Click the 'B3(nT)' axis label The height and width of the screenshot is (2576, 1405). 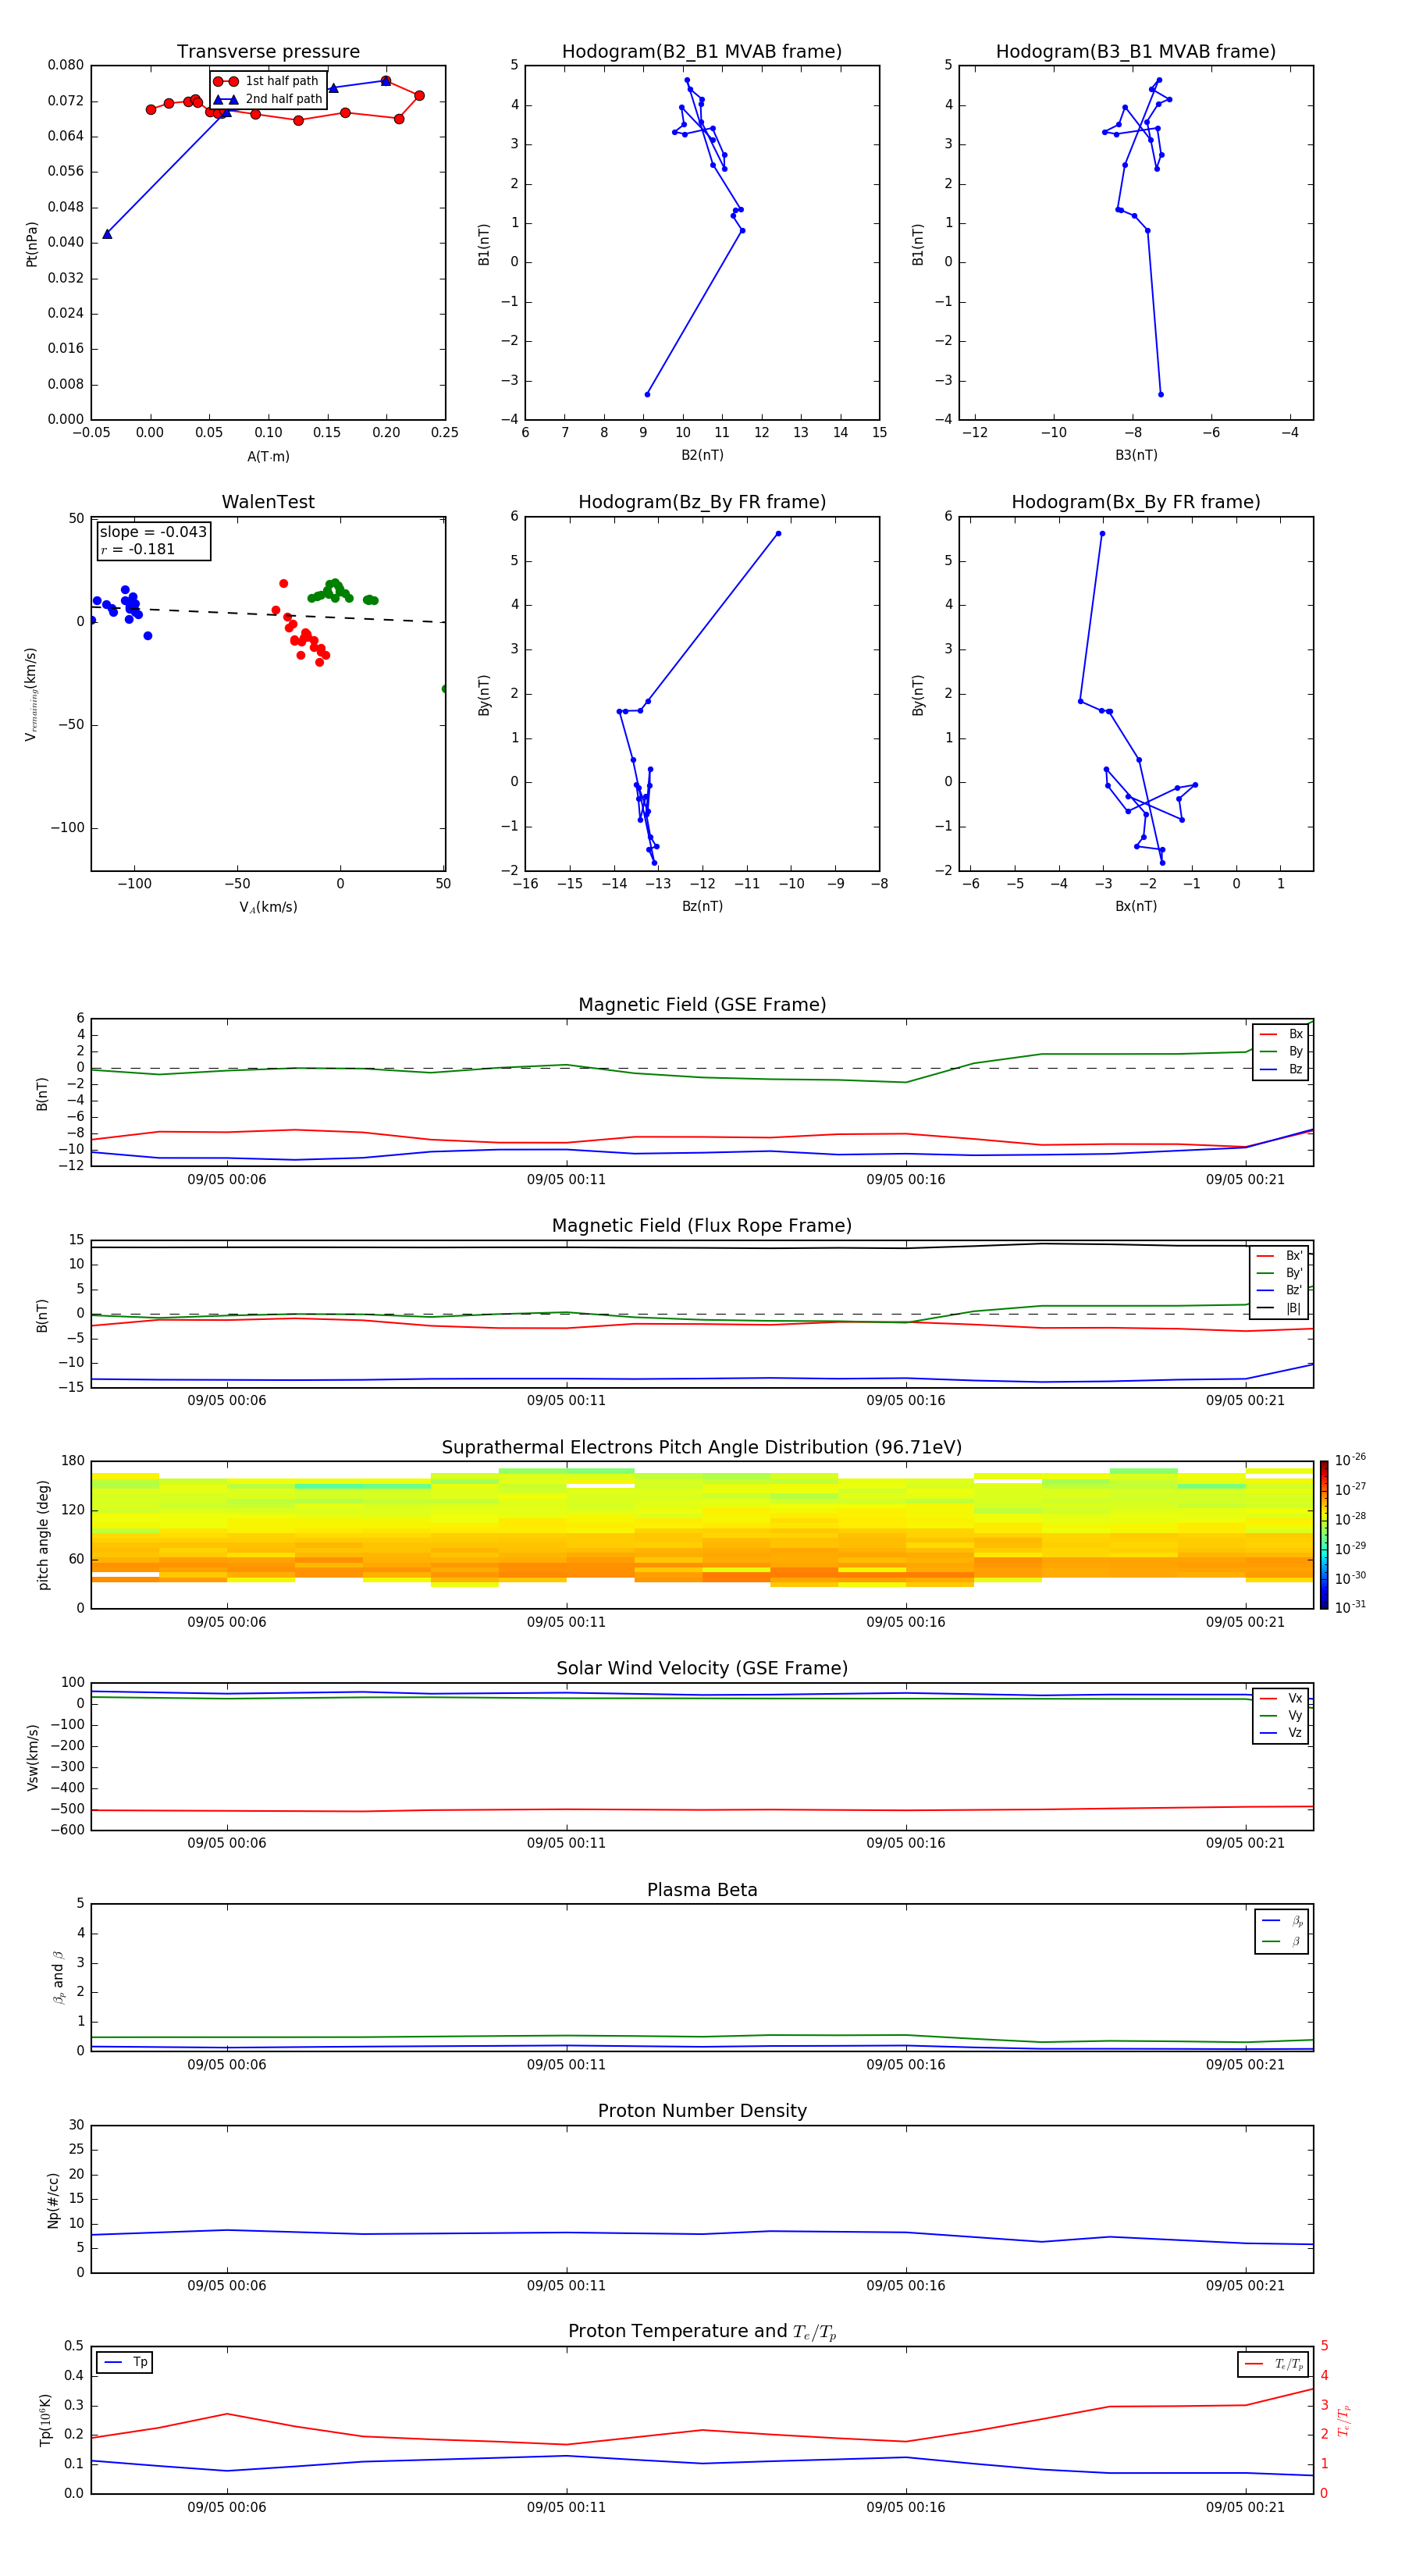click(x=1136, y=455)
